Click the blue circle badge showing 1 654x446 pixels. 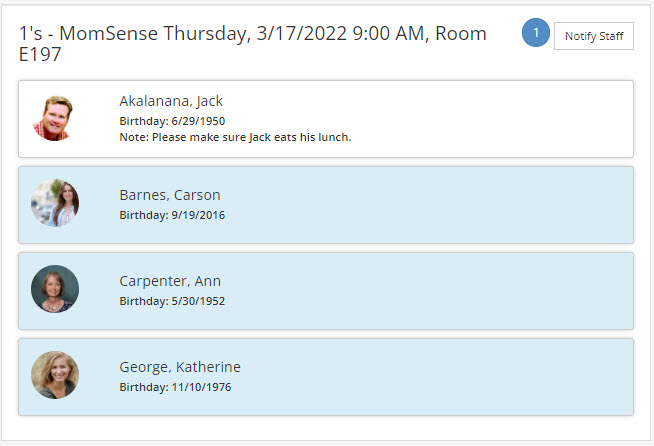click(536, 33)
